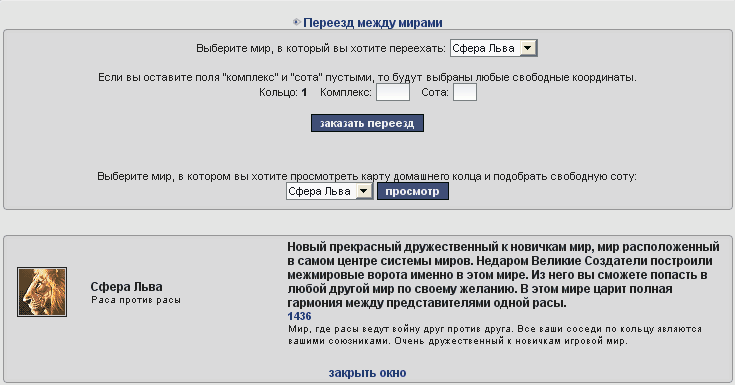735x385 pixels.
Task: Click the "заказать переезд" button
Action: (x=368, y=123)
